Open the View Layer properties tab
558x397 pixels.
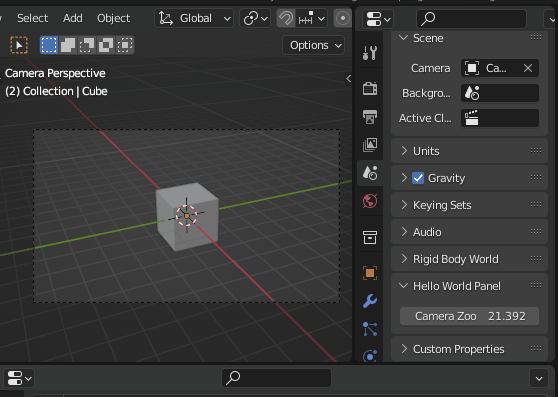[x=370, y=145]
